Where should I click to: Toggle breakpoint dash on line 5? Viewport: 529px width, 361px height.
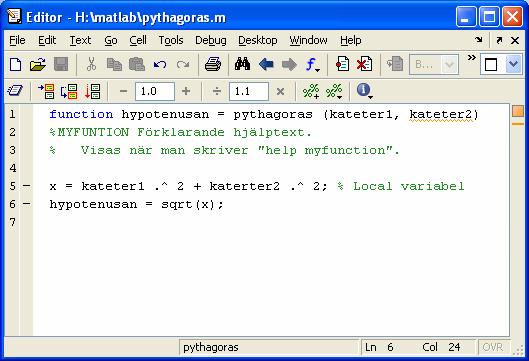[x=26, y=186]
